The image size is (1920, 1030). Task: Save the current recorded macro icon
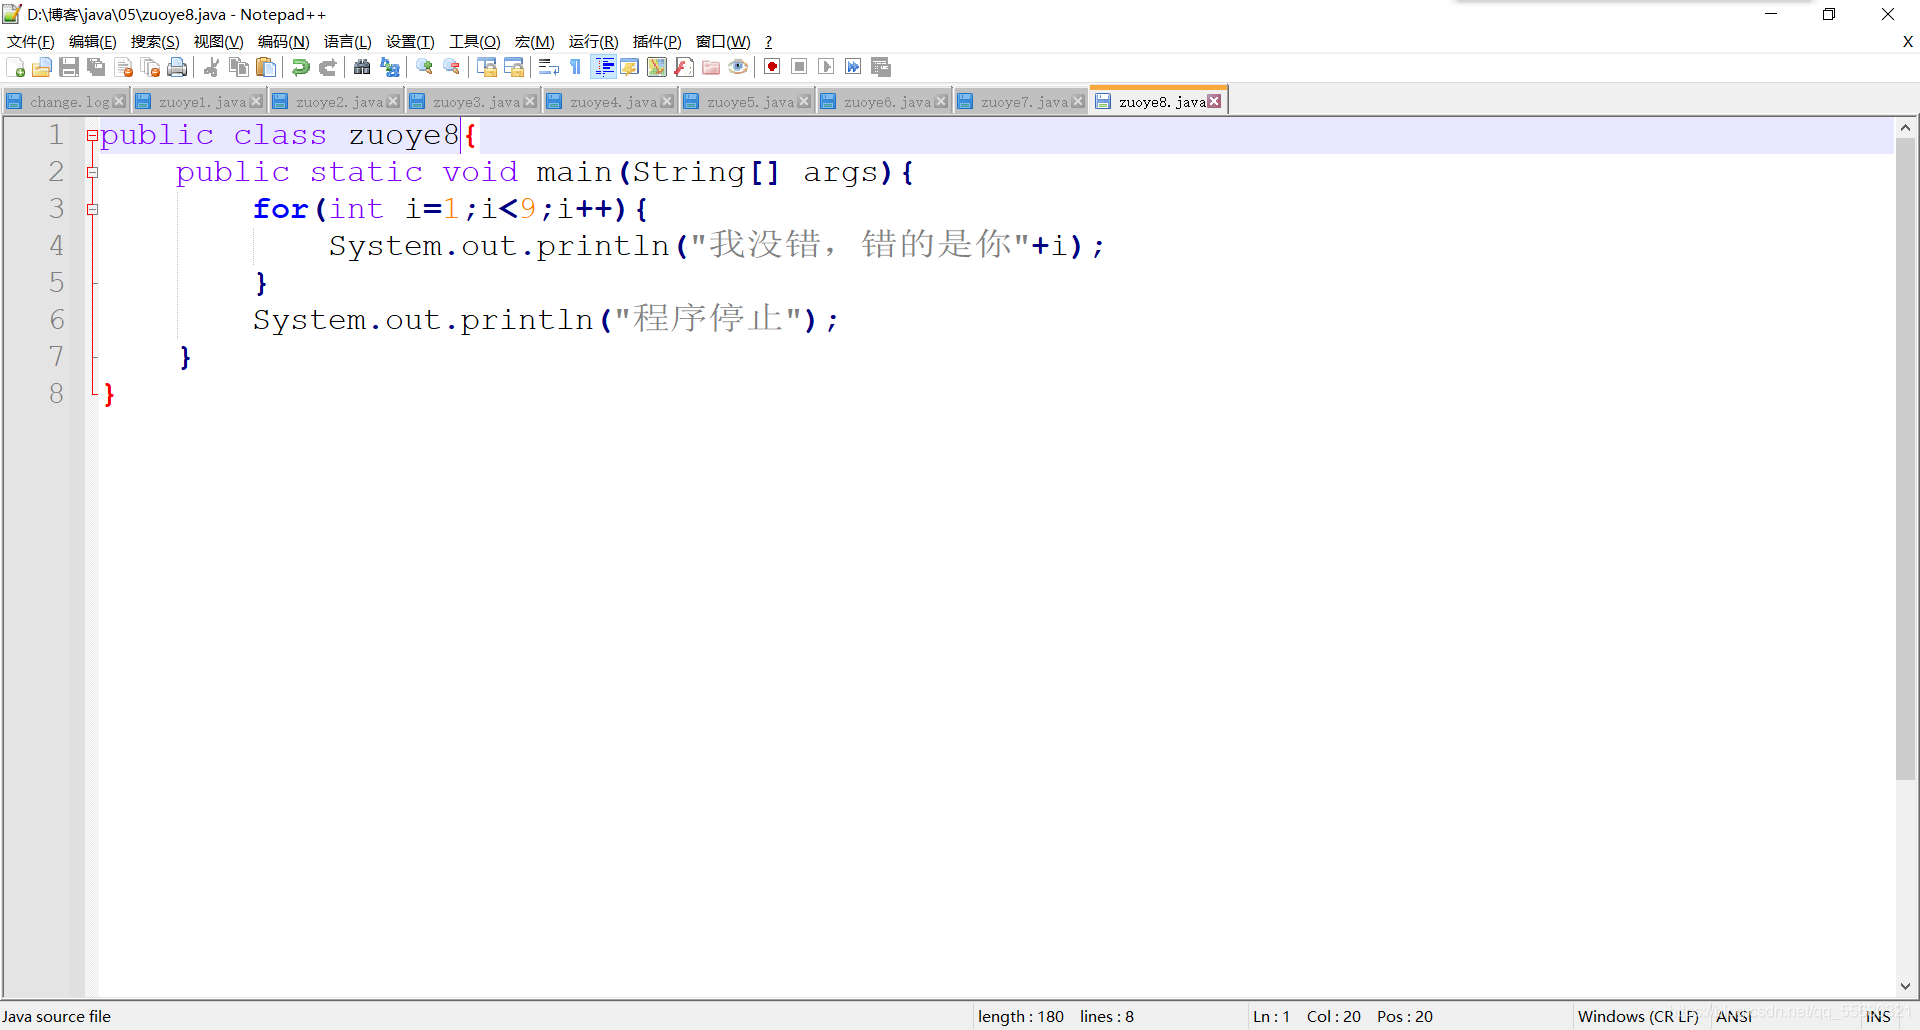pyautogui.click(x=881, y=67)
